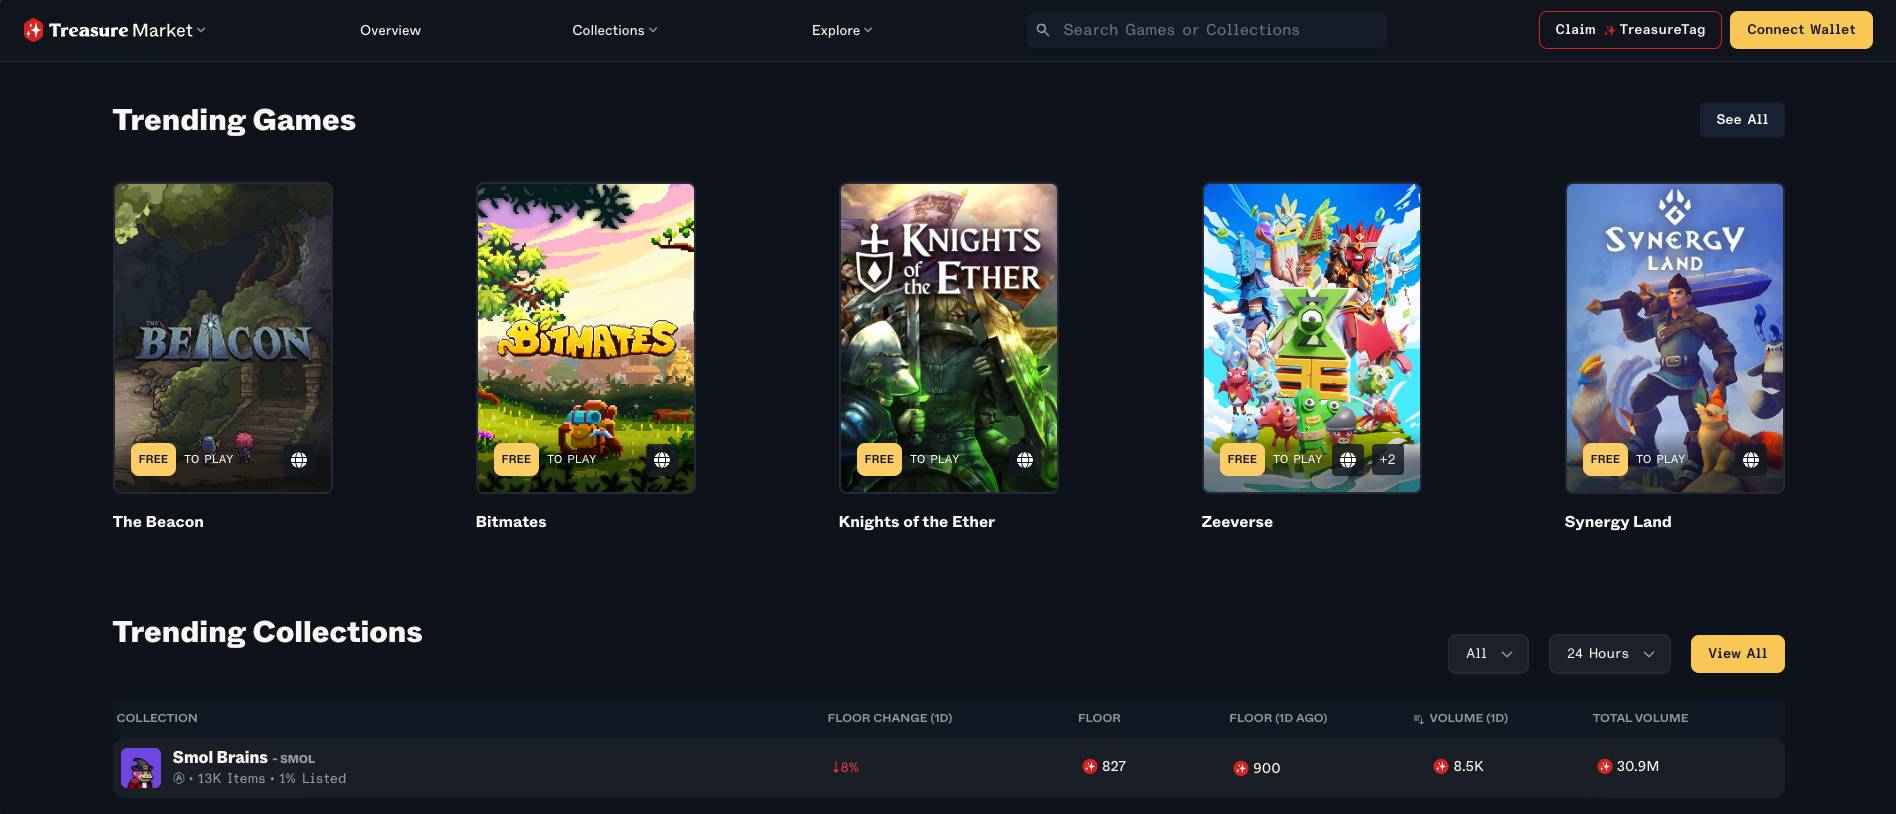Click the Arbitrum chain icon under Smol Brains
Viewport: 1896px width, 814px height.
point(179,778)
